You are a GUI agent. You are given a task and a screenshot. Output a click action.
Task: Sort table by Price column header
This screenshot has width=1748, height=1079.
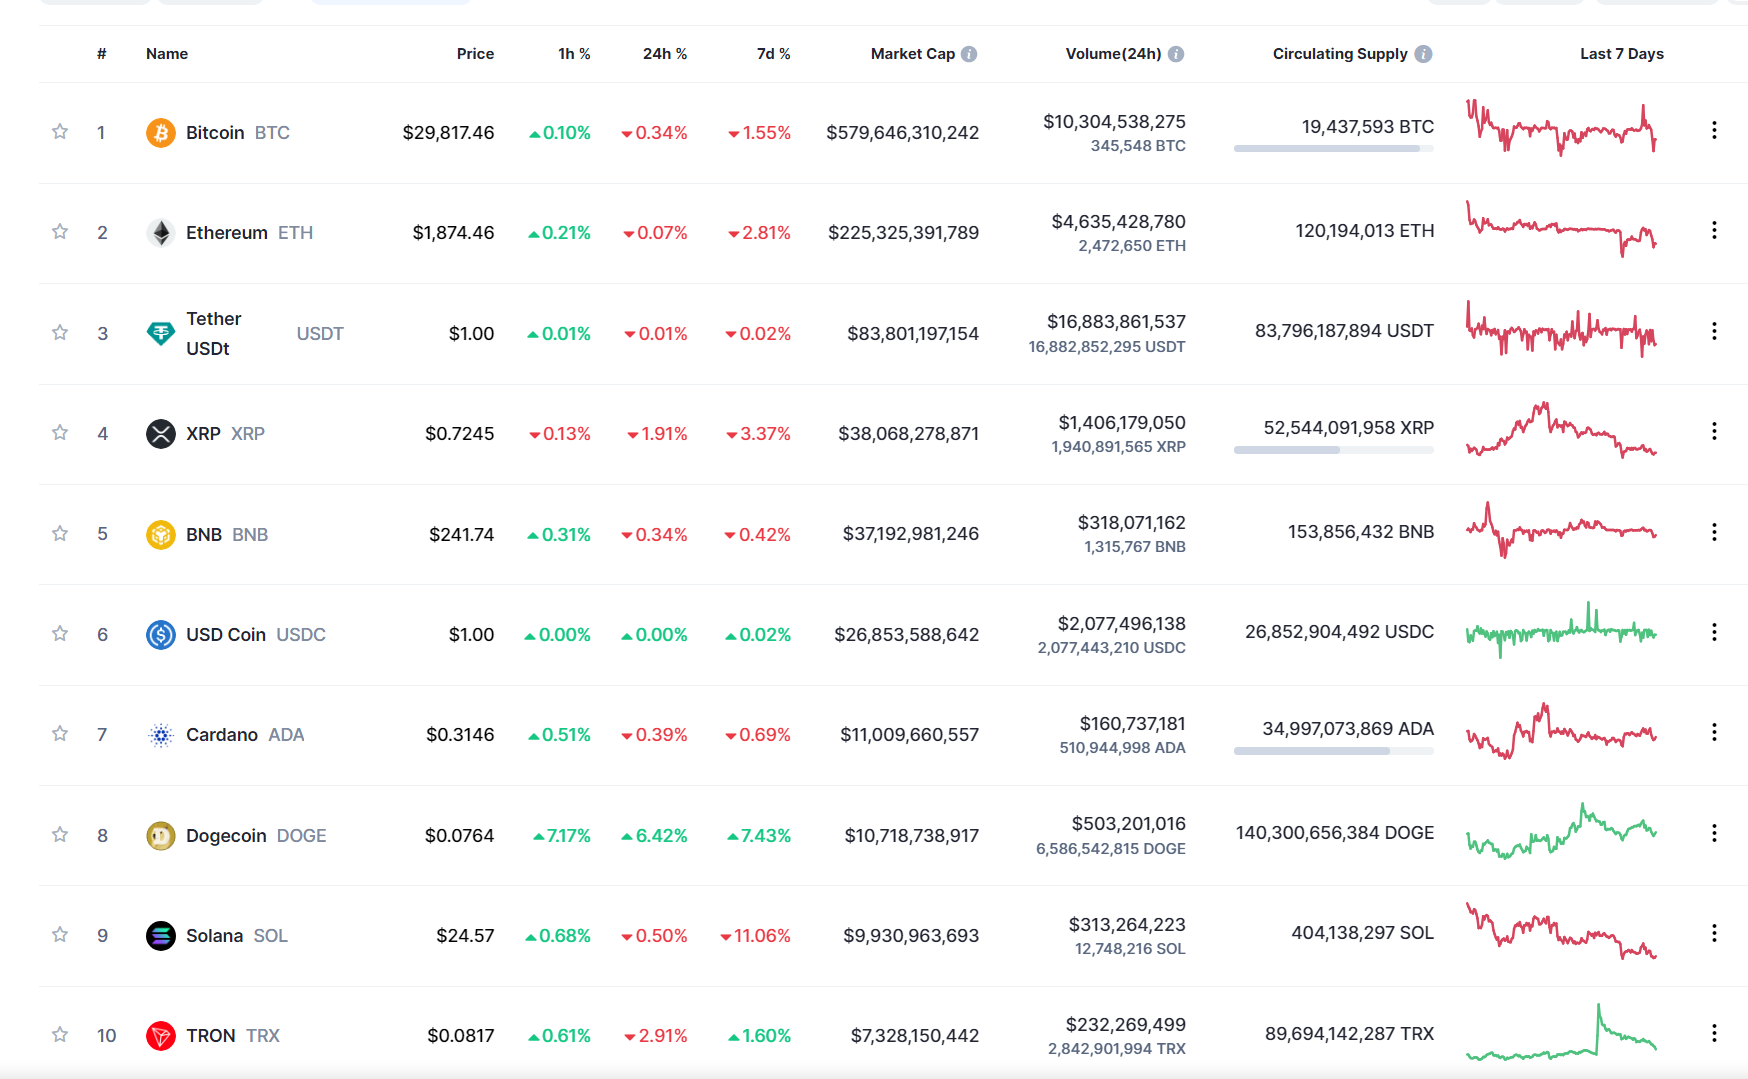(475, 54)
